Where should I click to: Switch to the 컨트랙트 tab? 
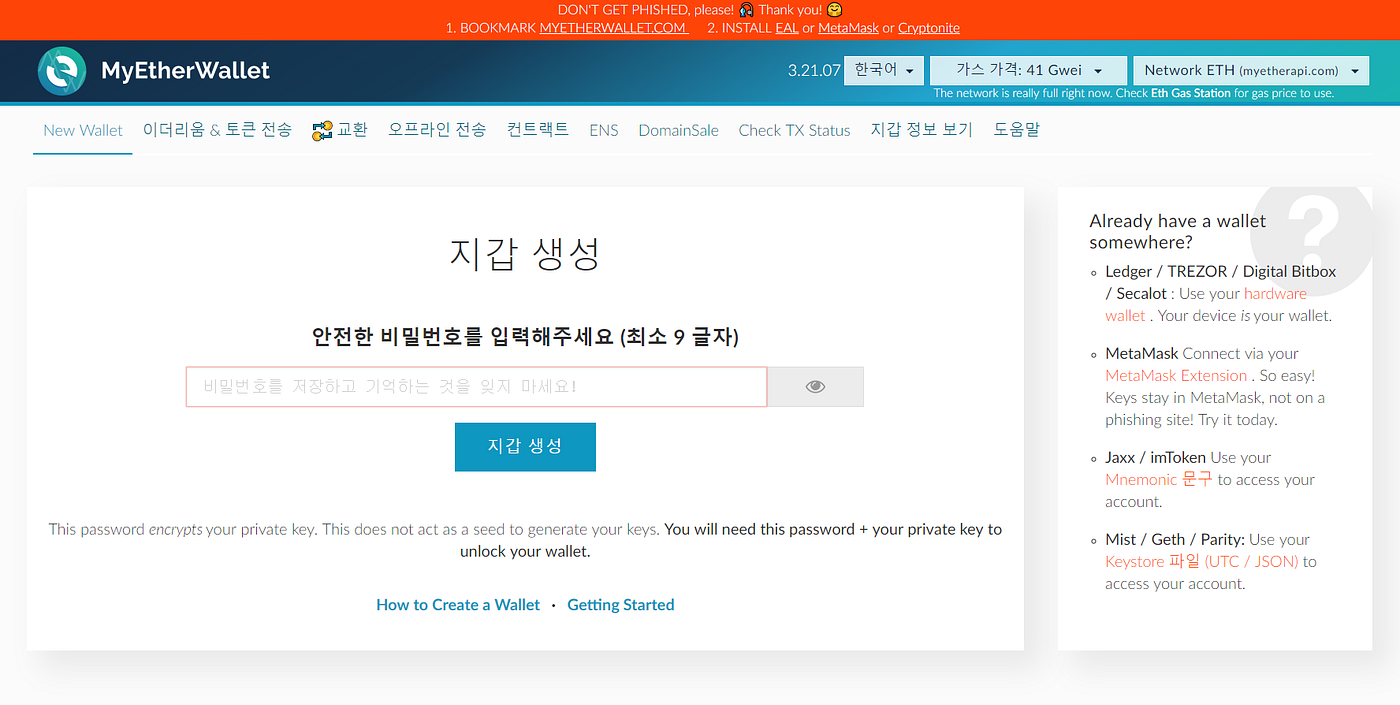(x=538, y=130)
